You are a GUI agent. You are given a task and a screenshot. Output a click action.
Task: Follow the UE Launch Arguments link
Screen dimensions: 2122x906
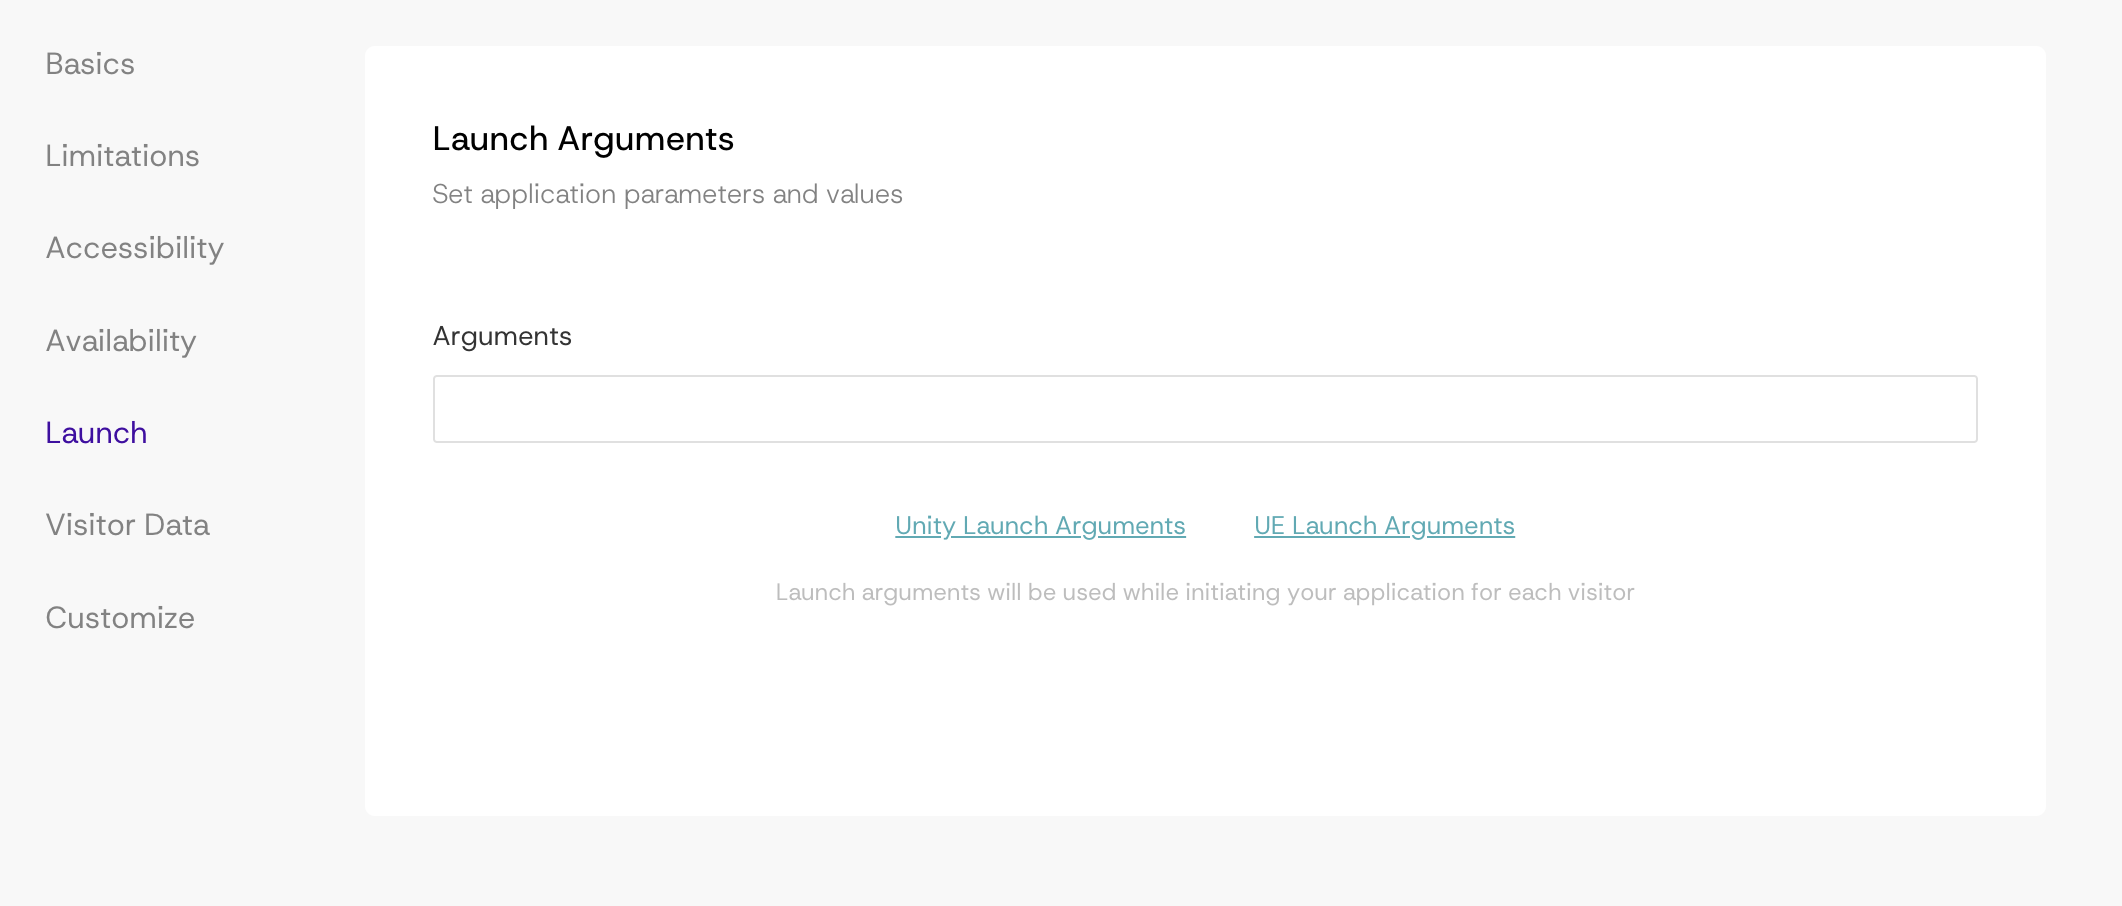(x=1384, y=526)
